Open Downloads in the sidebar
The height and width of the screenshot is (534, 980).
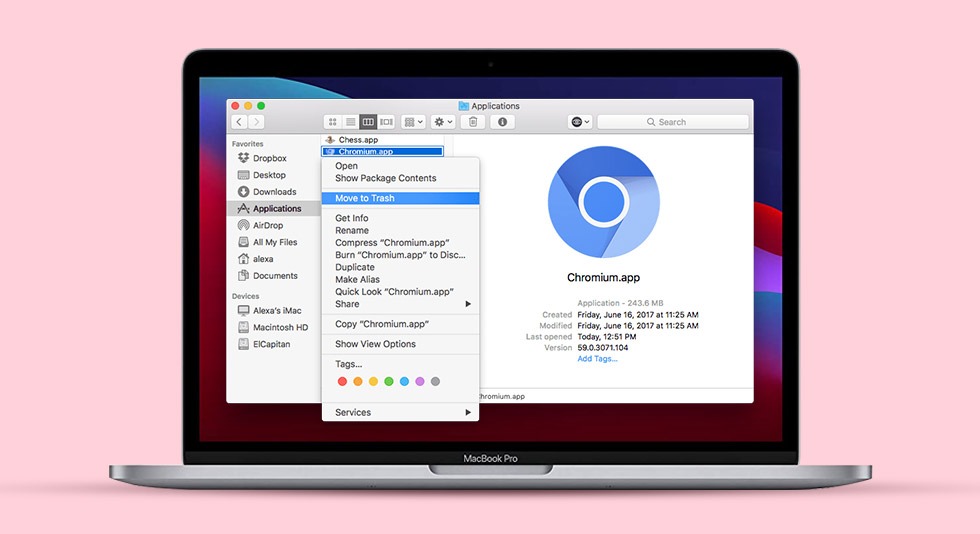coord(274,192)
